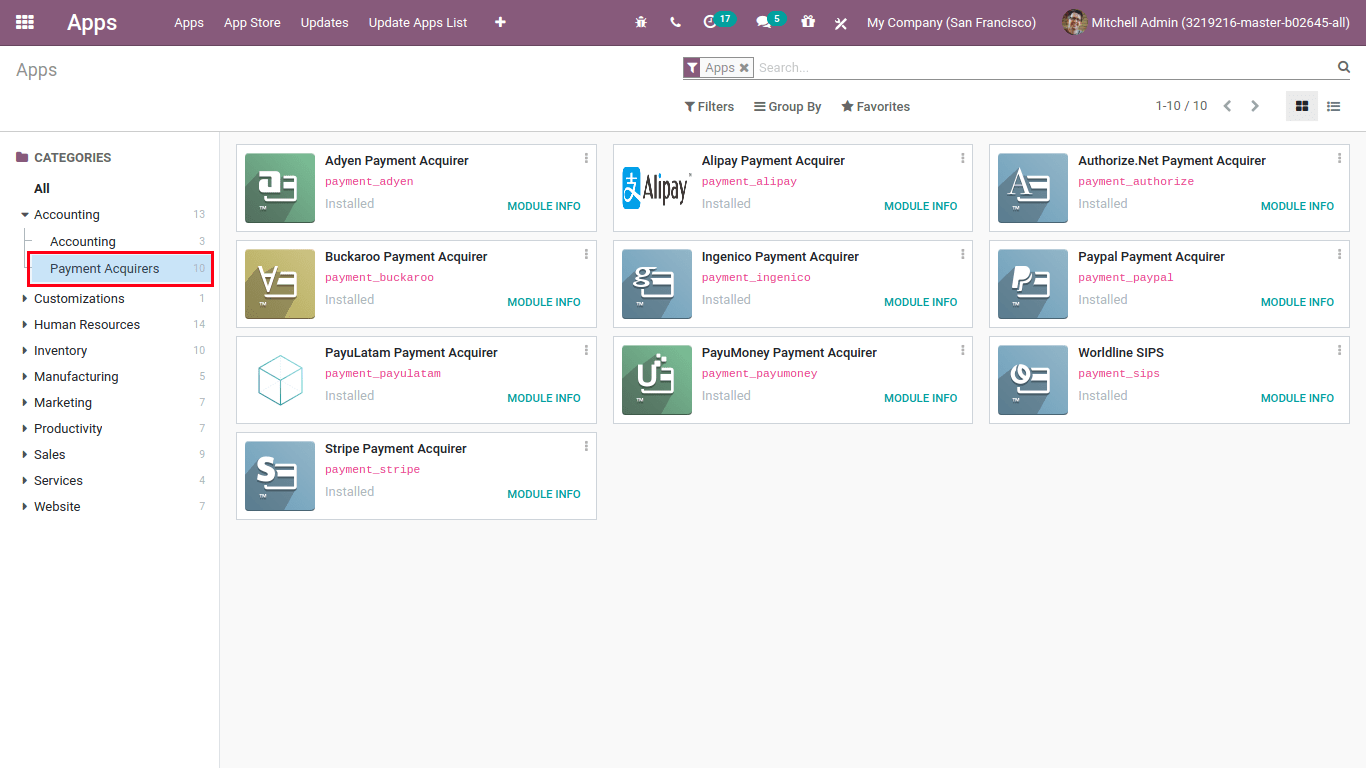Screen dimensions: 1366x768
Task: Click the search magnifier icon
Action: tap(1344, 67)
